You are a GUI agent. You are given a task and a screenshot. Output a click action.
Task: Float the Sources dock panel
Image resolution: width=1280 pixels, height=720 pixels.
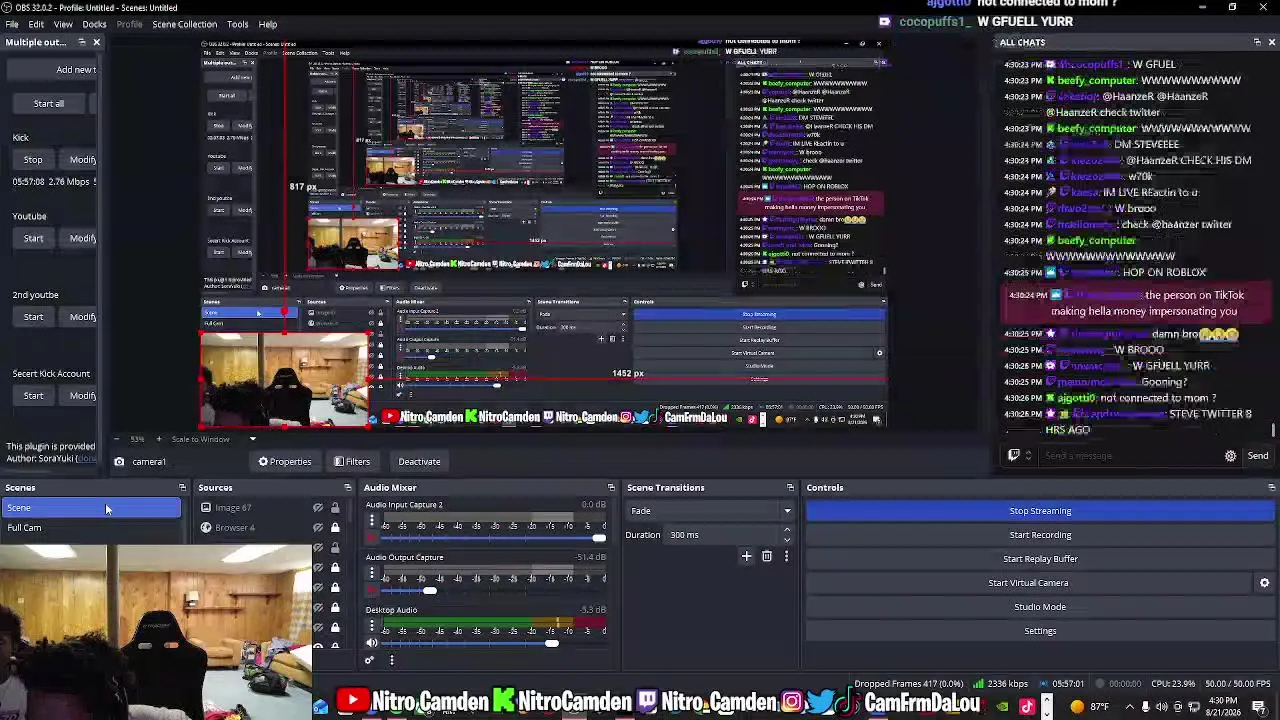coord(347,488)
